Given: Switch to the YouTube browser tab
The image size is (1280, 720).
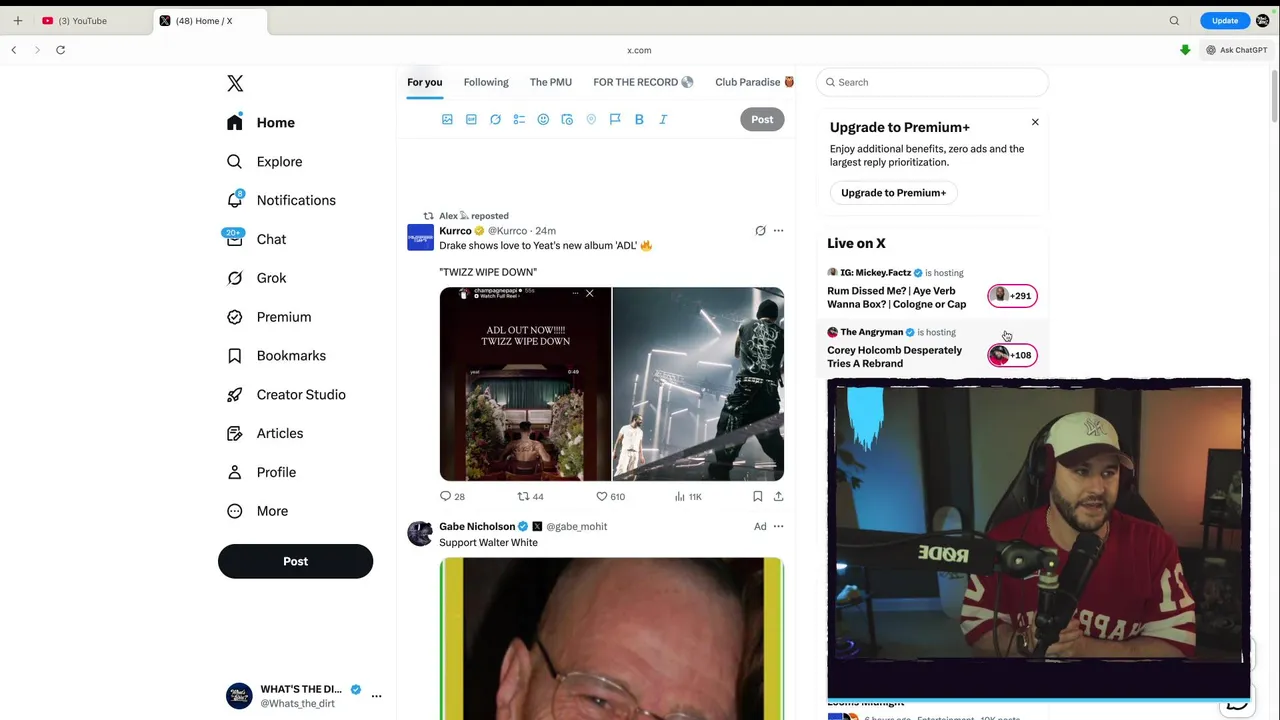Looking at the screenshot, I should [90, 21].
